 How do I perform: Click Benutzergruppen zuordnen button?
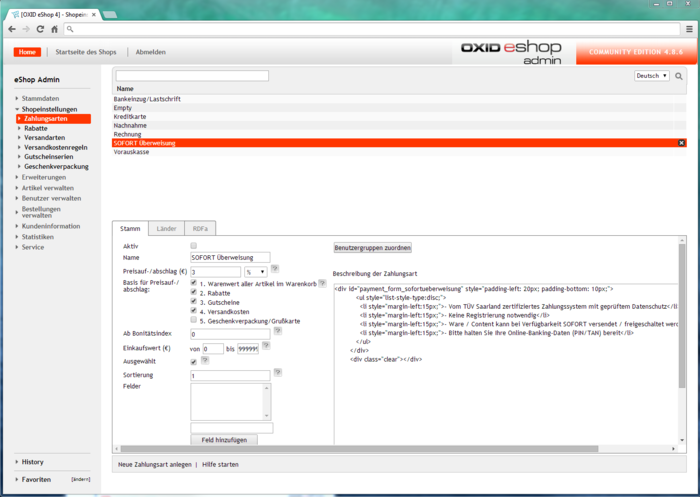tap(373, 248)
